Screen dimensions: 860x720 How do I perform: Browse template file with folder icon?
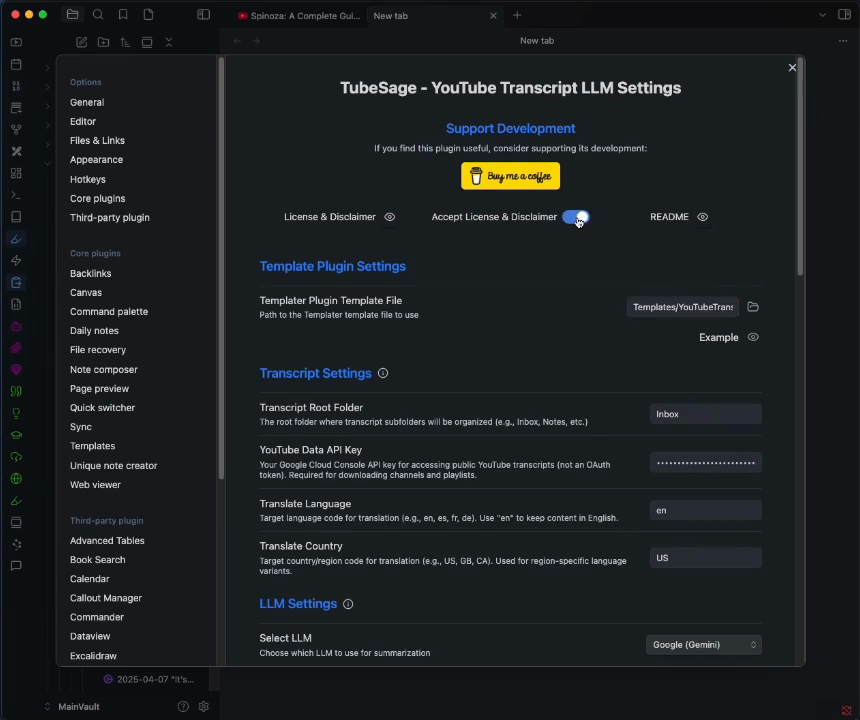753,307
